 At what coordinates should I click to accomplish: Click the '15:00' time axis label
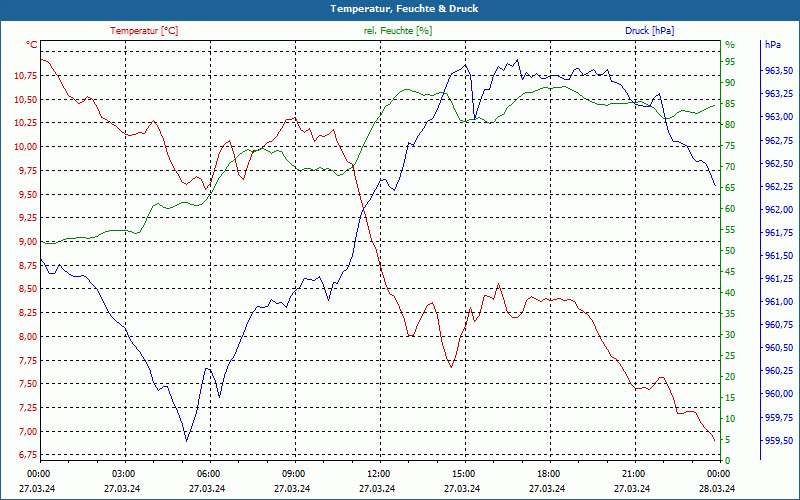462,473
